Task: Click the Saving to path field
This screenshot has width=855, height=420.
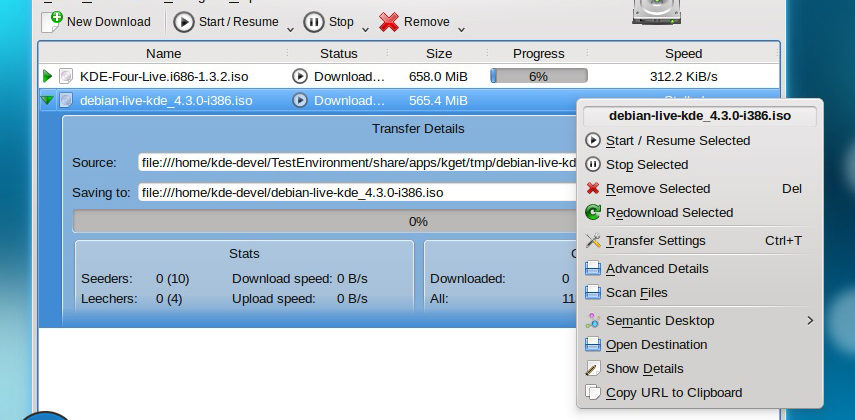Action: (x=358, y=193)
